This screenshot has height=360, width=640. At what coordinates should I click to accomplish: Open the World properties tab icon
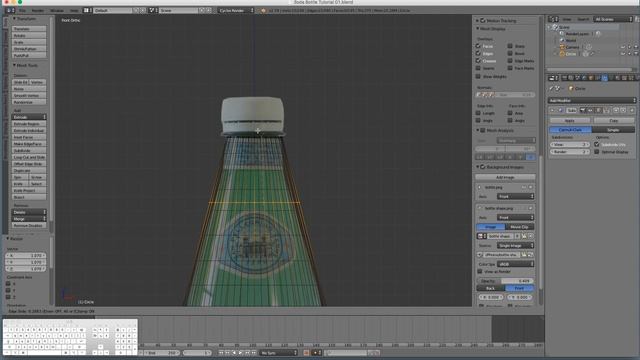tap(584, 78)
